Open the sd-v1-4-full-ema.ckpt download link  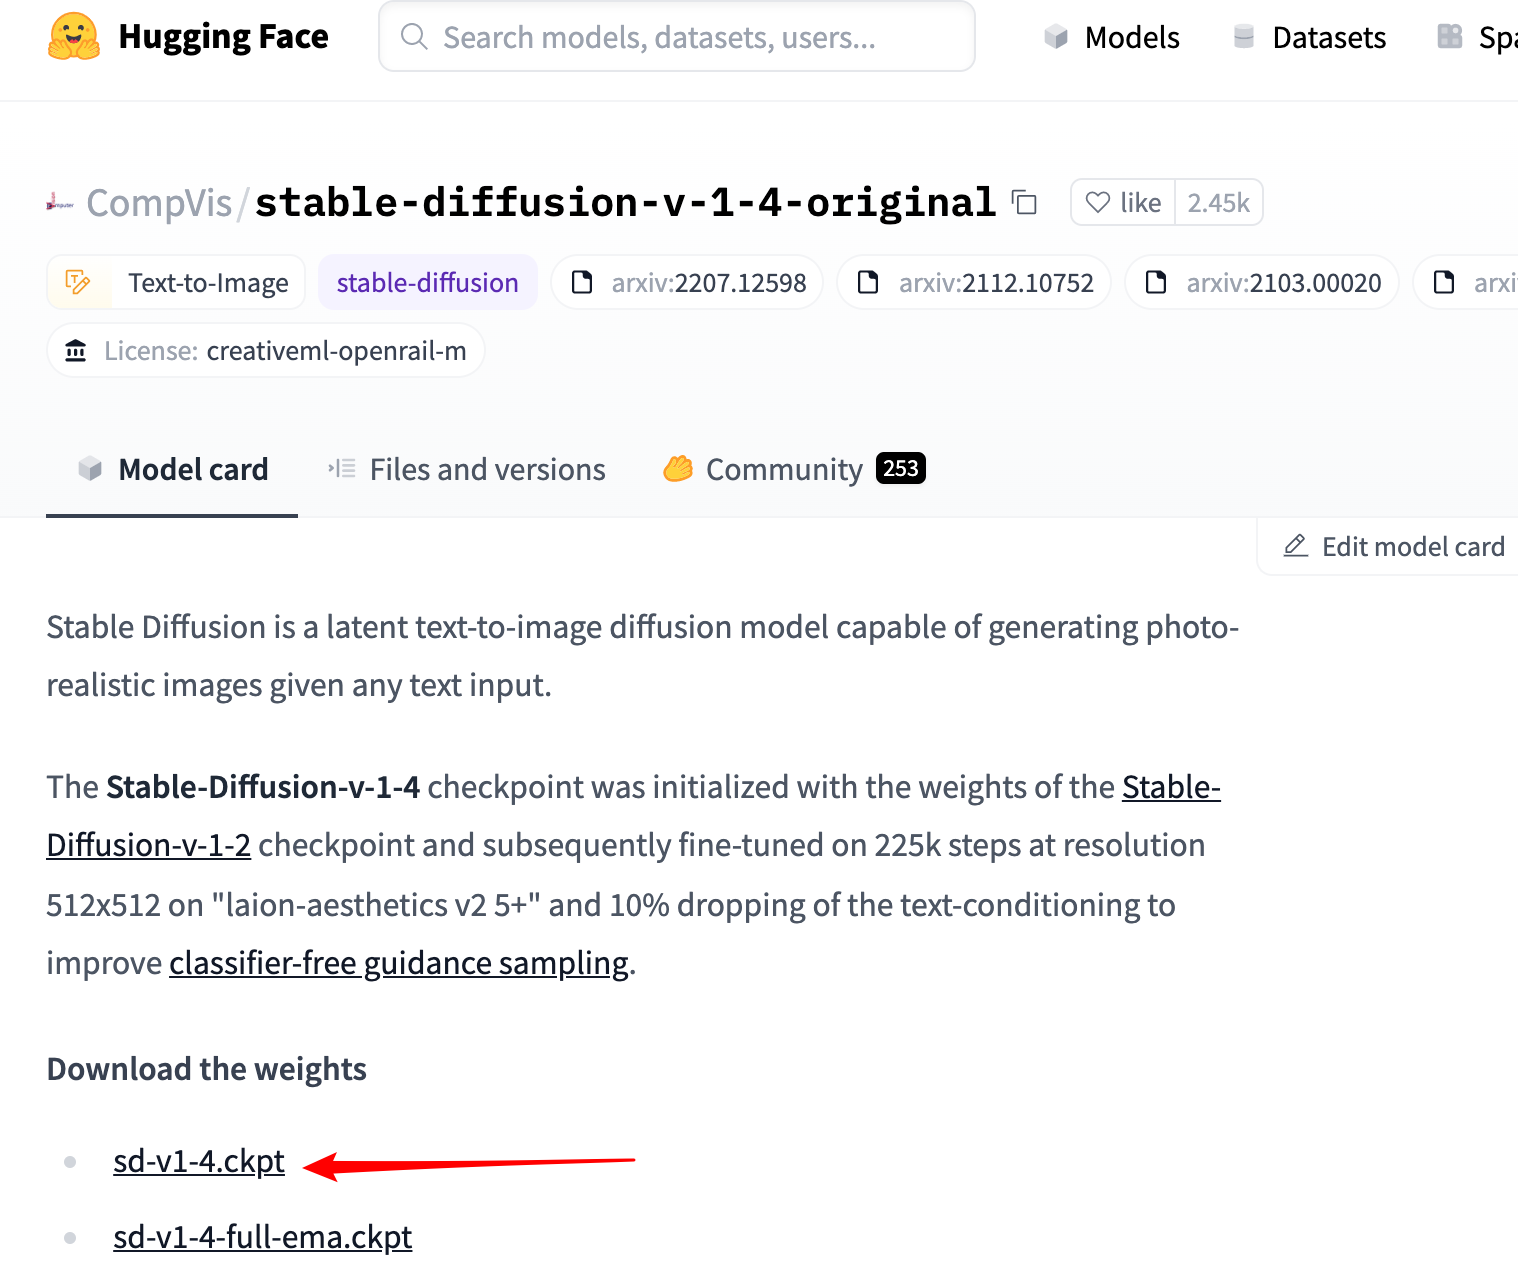click(263, 1237)
